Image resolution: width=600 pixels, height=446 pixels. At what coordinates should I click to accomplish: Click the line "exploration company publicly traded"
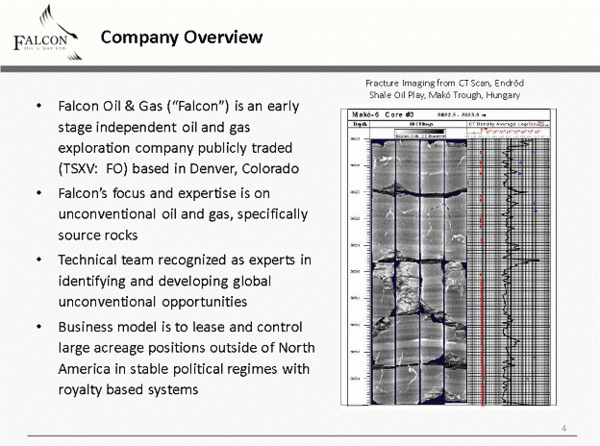point(175,148)
